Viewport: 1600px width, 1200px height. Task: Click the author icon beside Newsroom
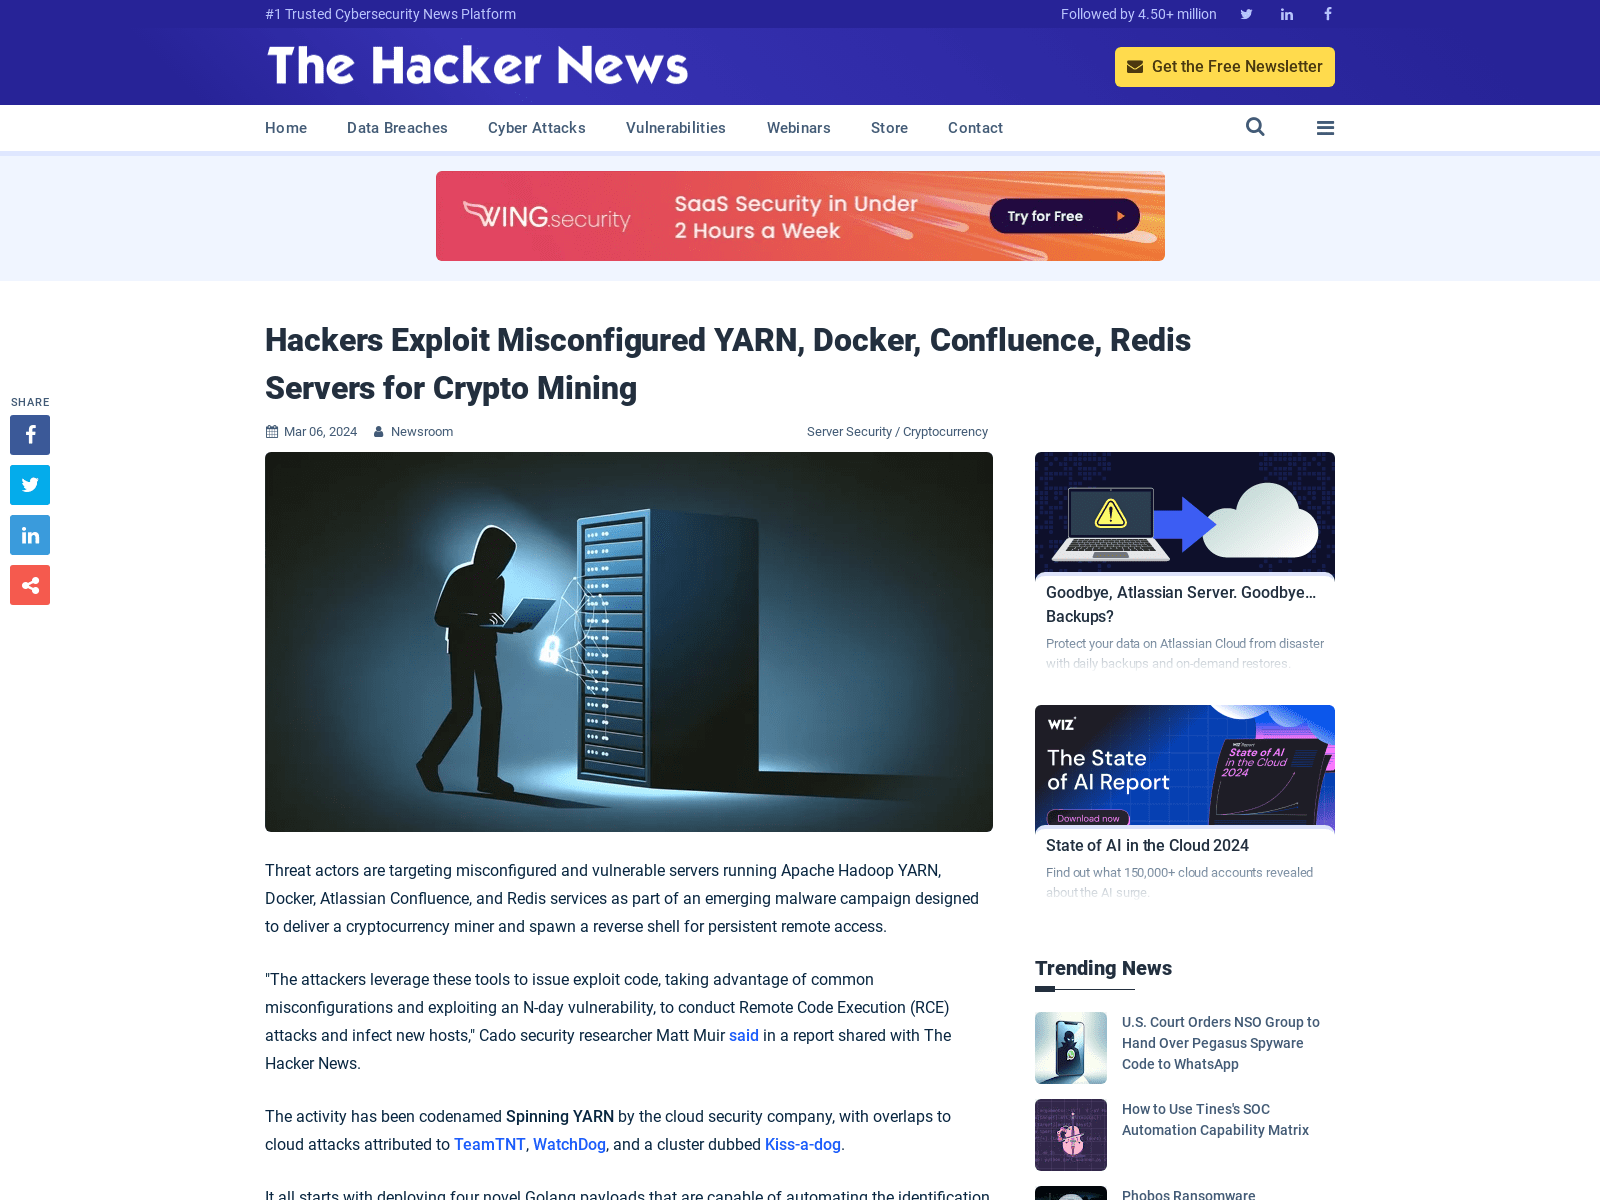(379, 432)
